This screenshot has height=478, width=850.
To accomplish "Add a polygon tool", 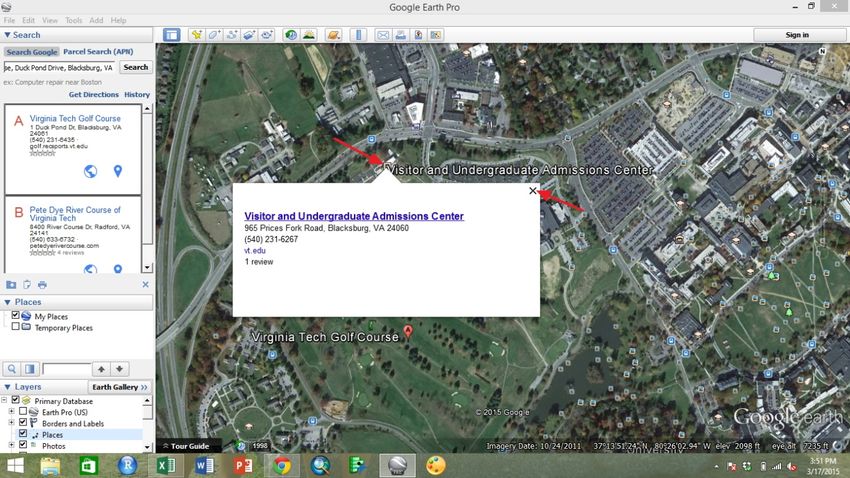I will tap(214, 35).
